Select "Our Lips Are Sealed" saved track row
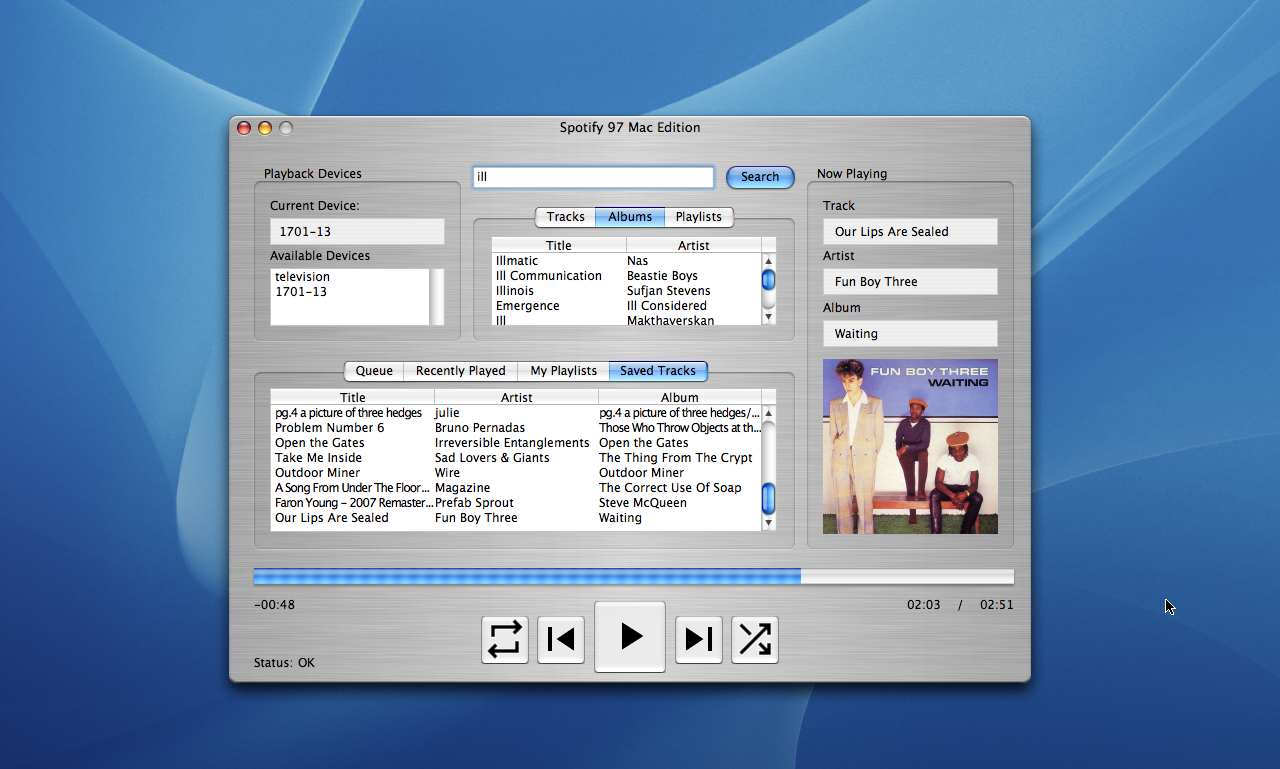This screenshot has width=1280, height=769. [x=516, y=518]
